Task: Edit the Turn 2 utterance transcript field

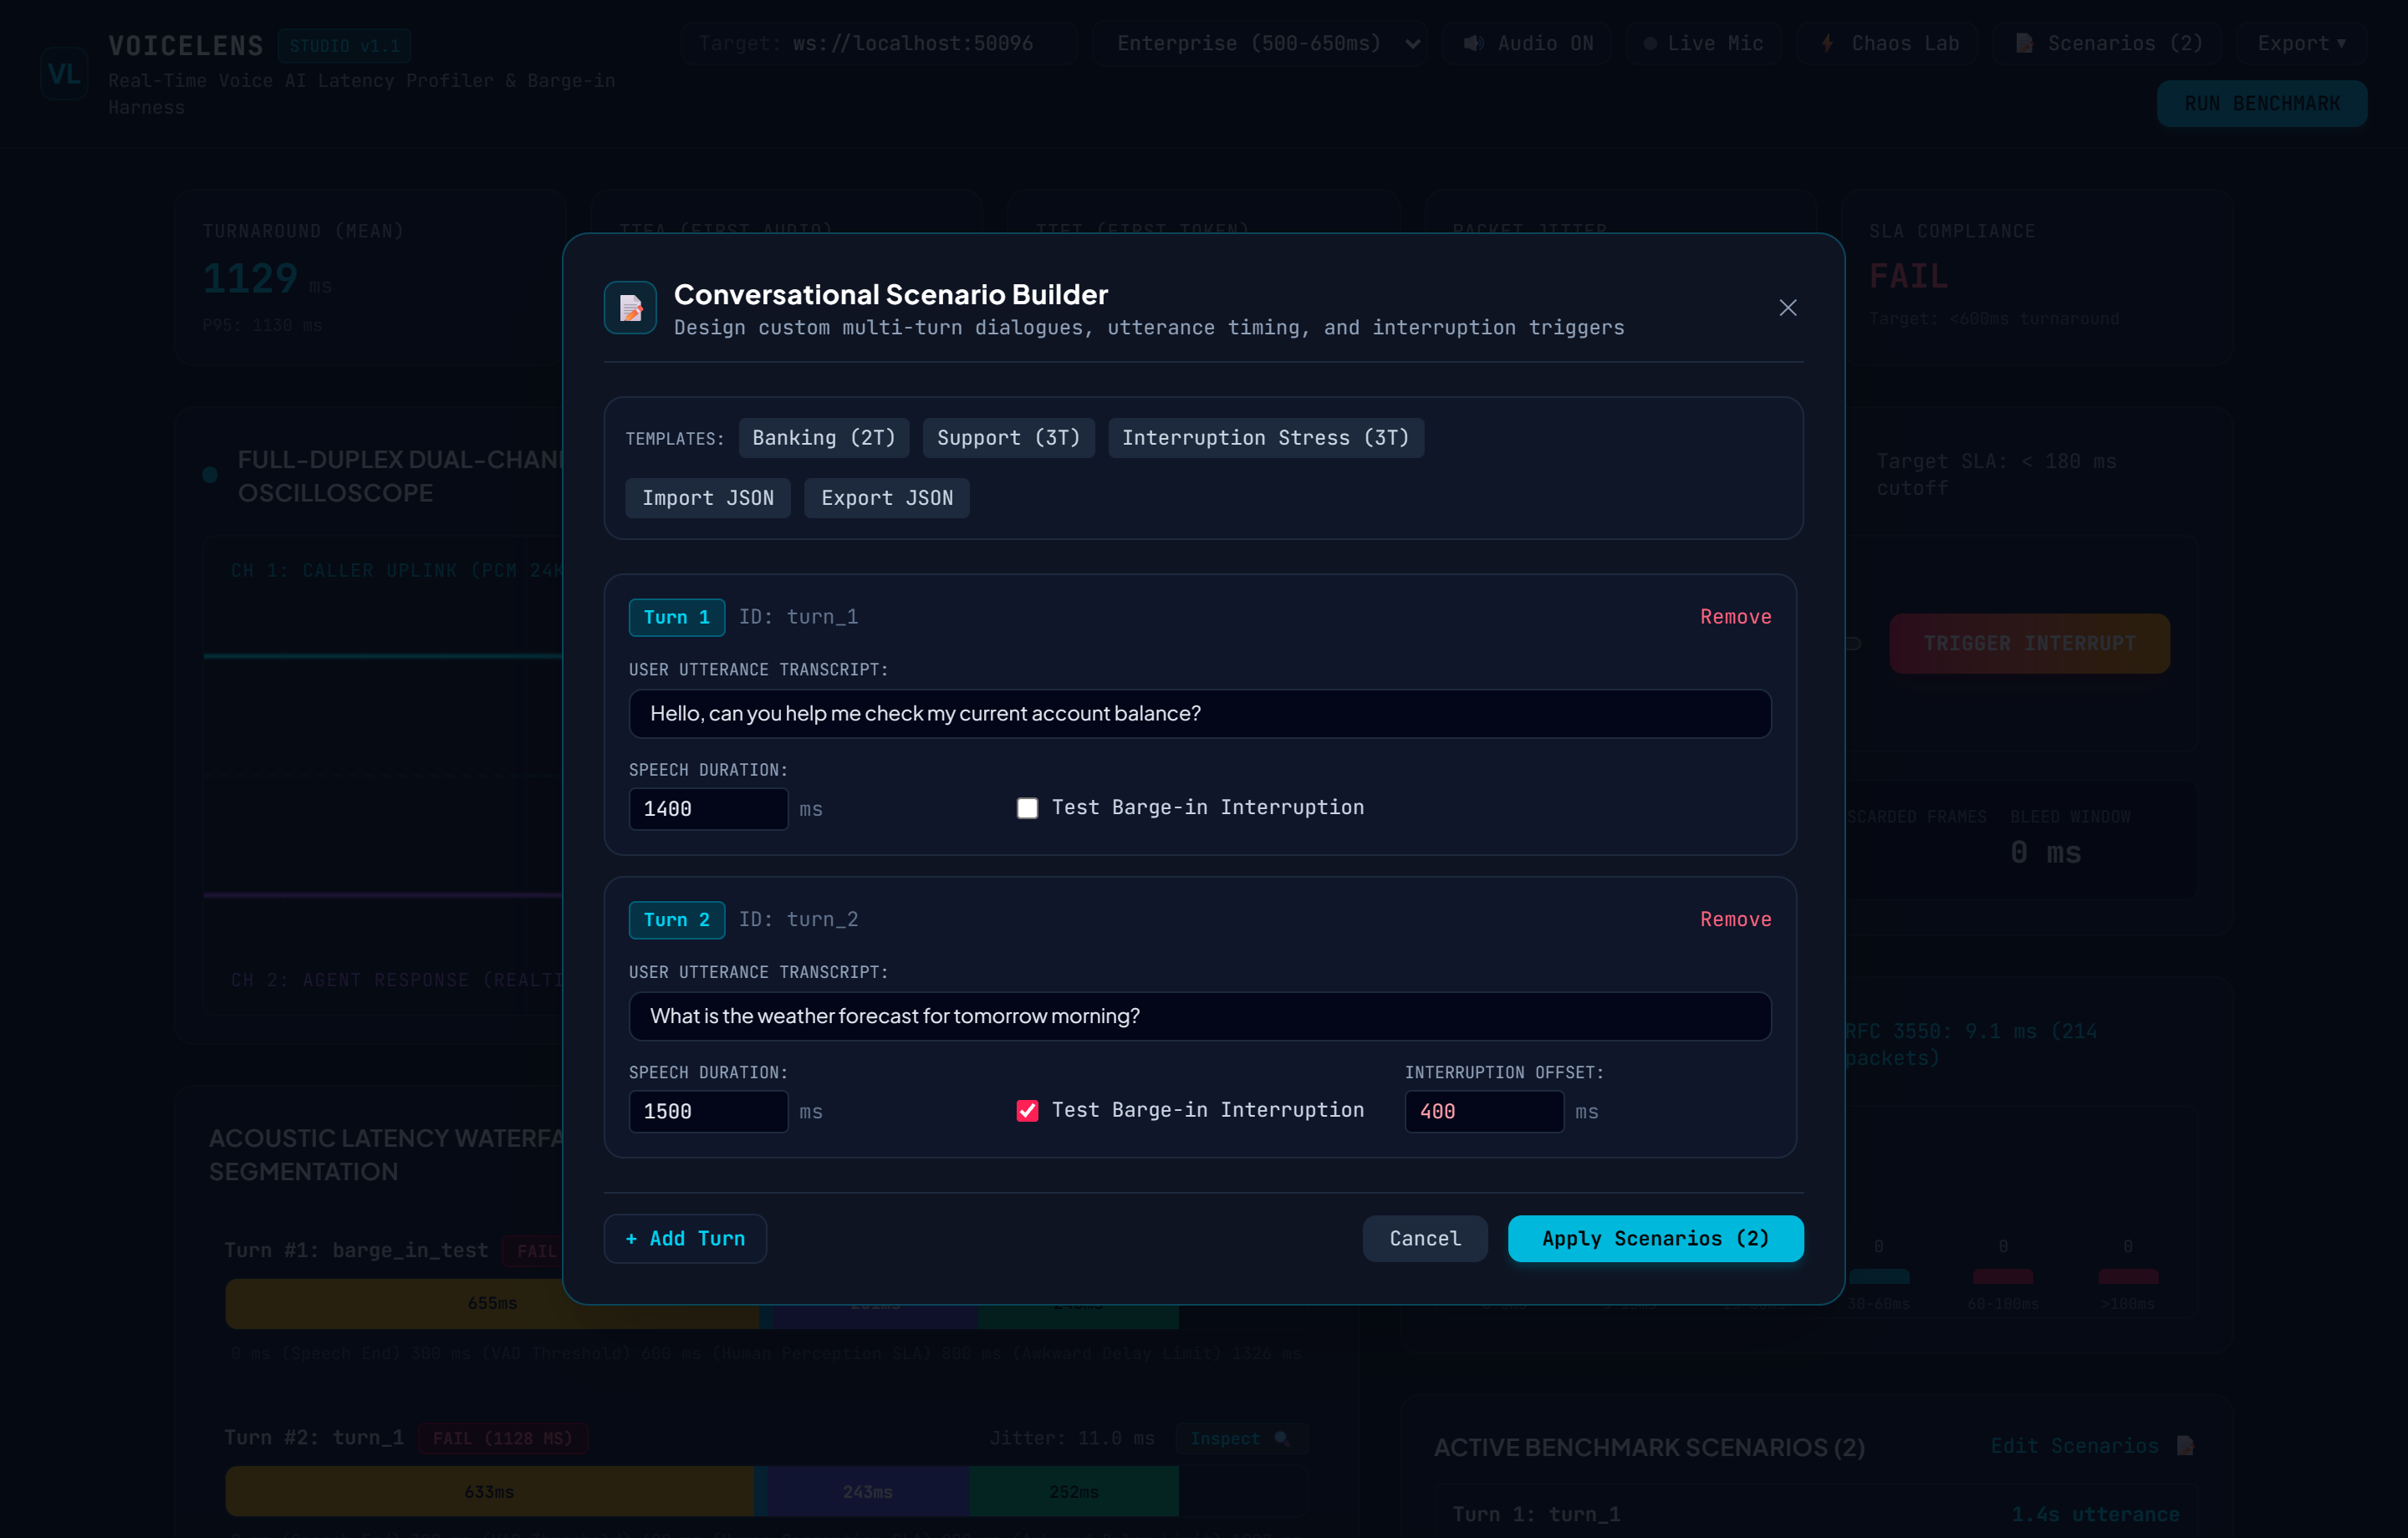Action: (x=1200, y=1016)
